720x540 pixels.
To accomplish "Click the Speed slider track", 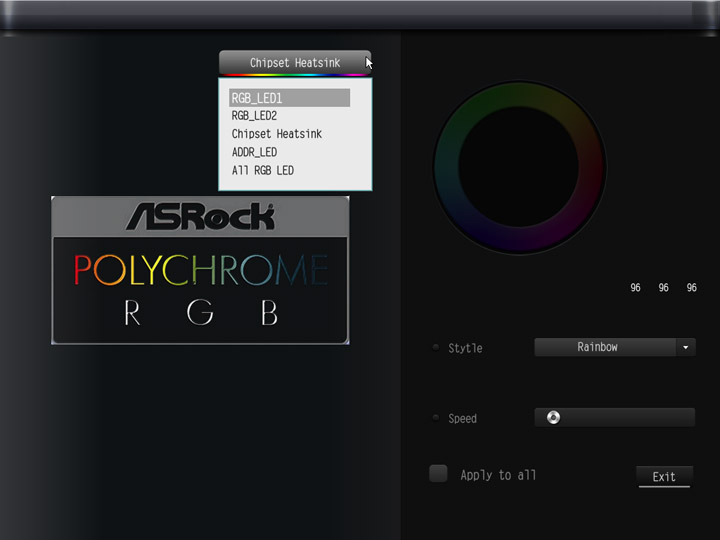I will pyautogui.click(x=614, y=417).
